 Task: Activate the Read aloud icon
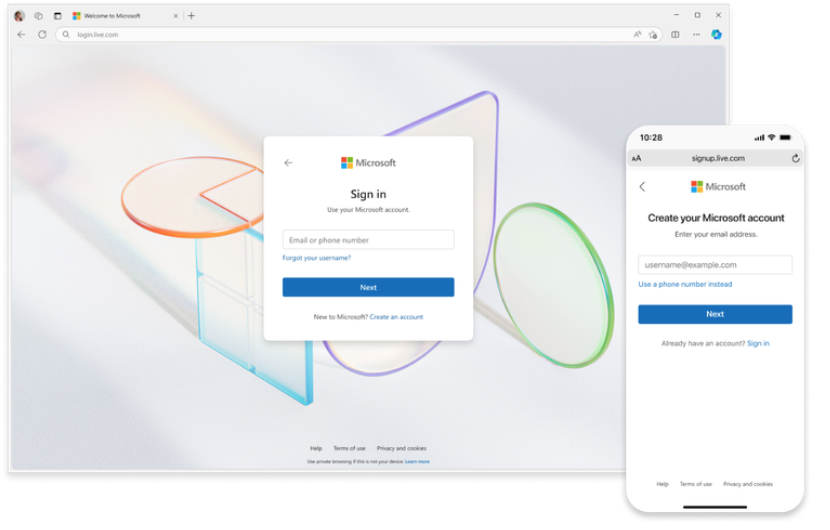[x=637, y=34]
